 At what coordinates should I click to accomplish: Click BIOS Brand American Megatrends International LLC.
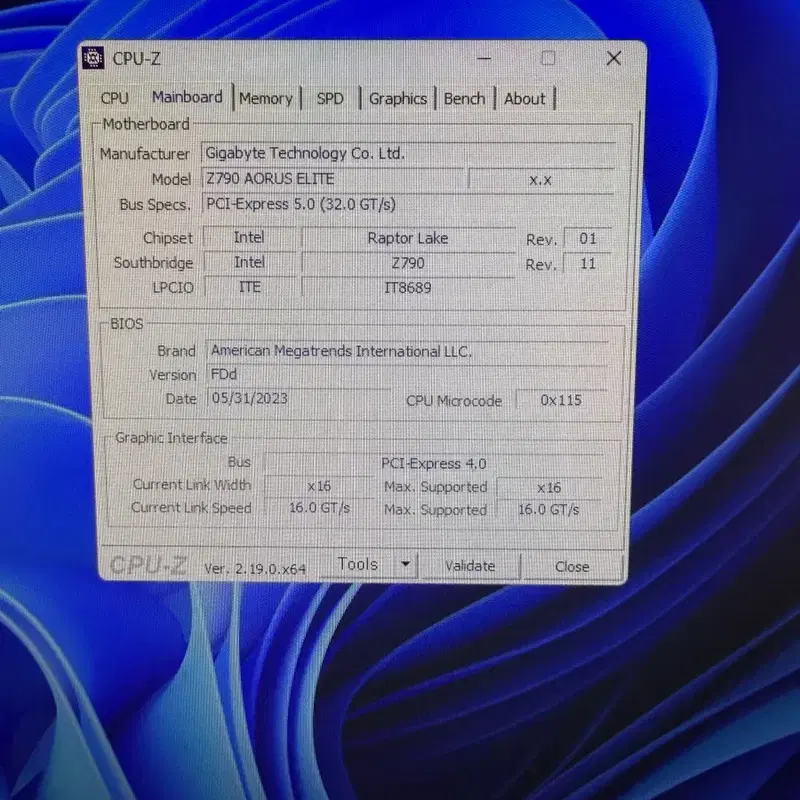click(407, 352)
